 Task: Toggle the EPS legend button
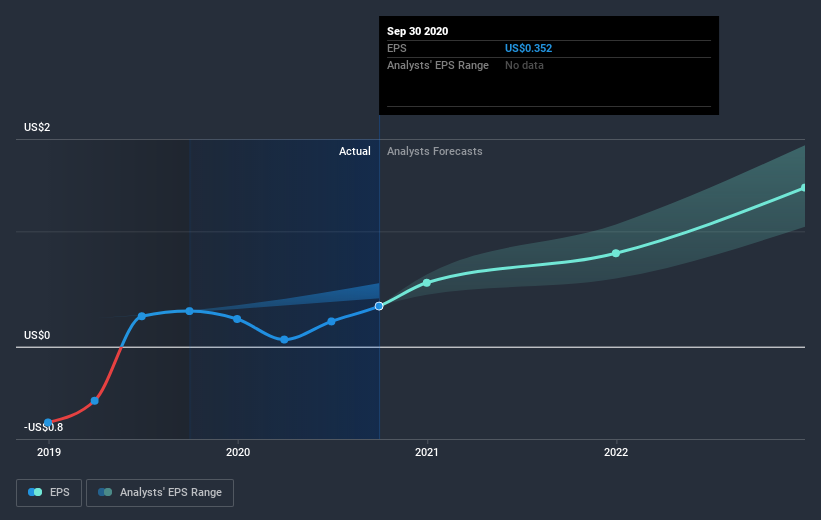[49, 493]
